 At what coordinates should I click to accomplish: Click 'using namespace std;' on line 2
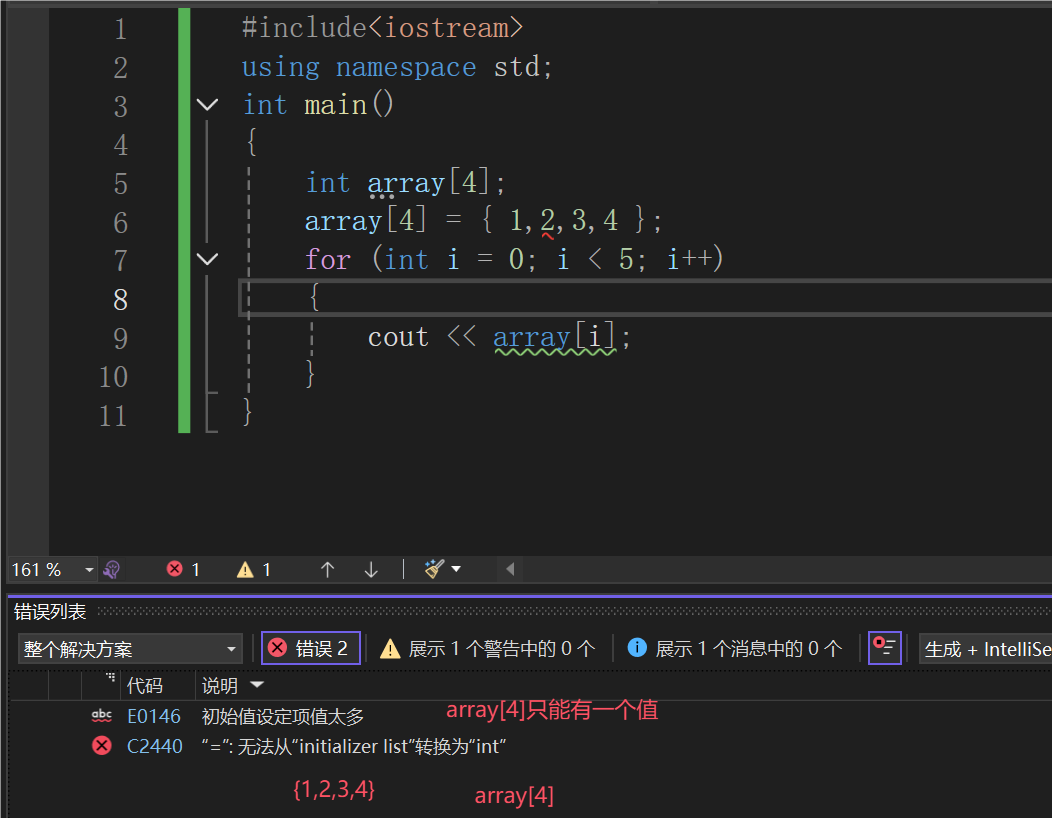397,67
